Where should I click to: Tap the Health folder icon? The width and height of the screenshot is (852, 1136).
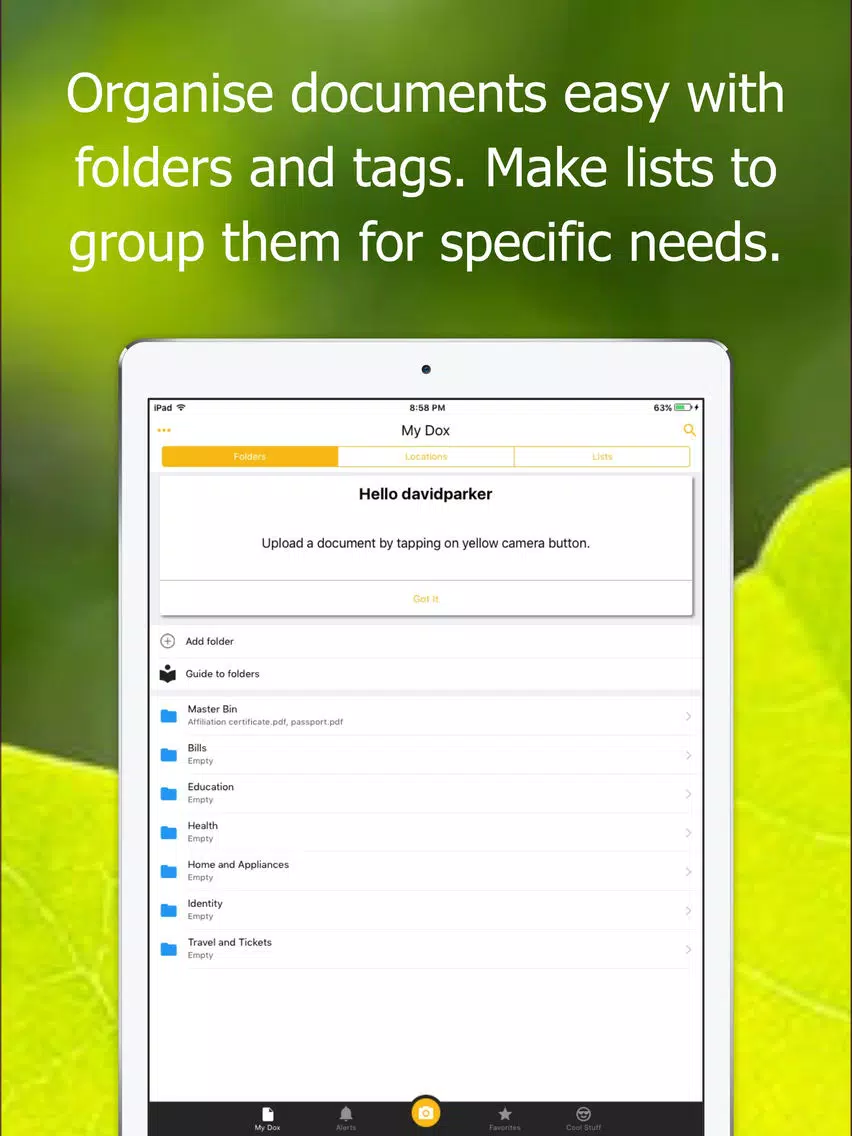click(x=169, y=833)
